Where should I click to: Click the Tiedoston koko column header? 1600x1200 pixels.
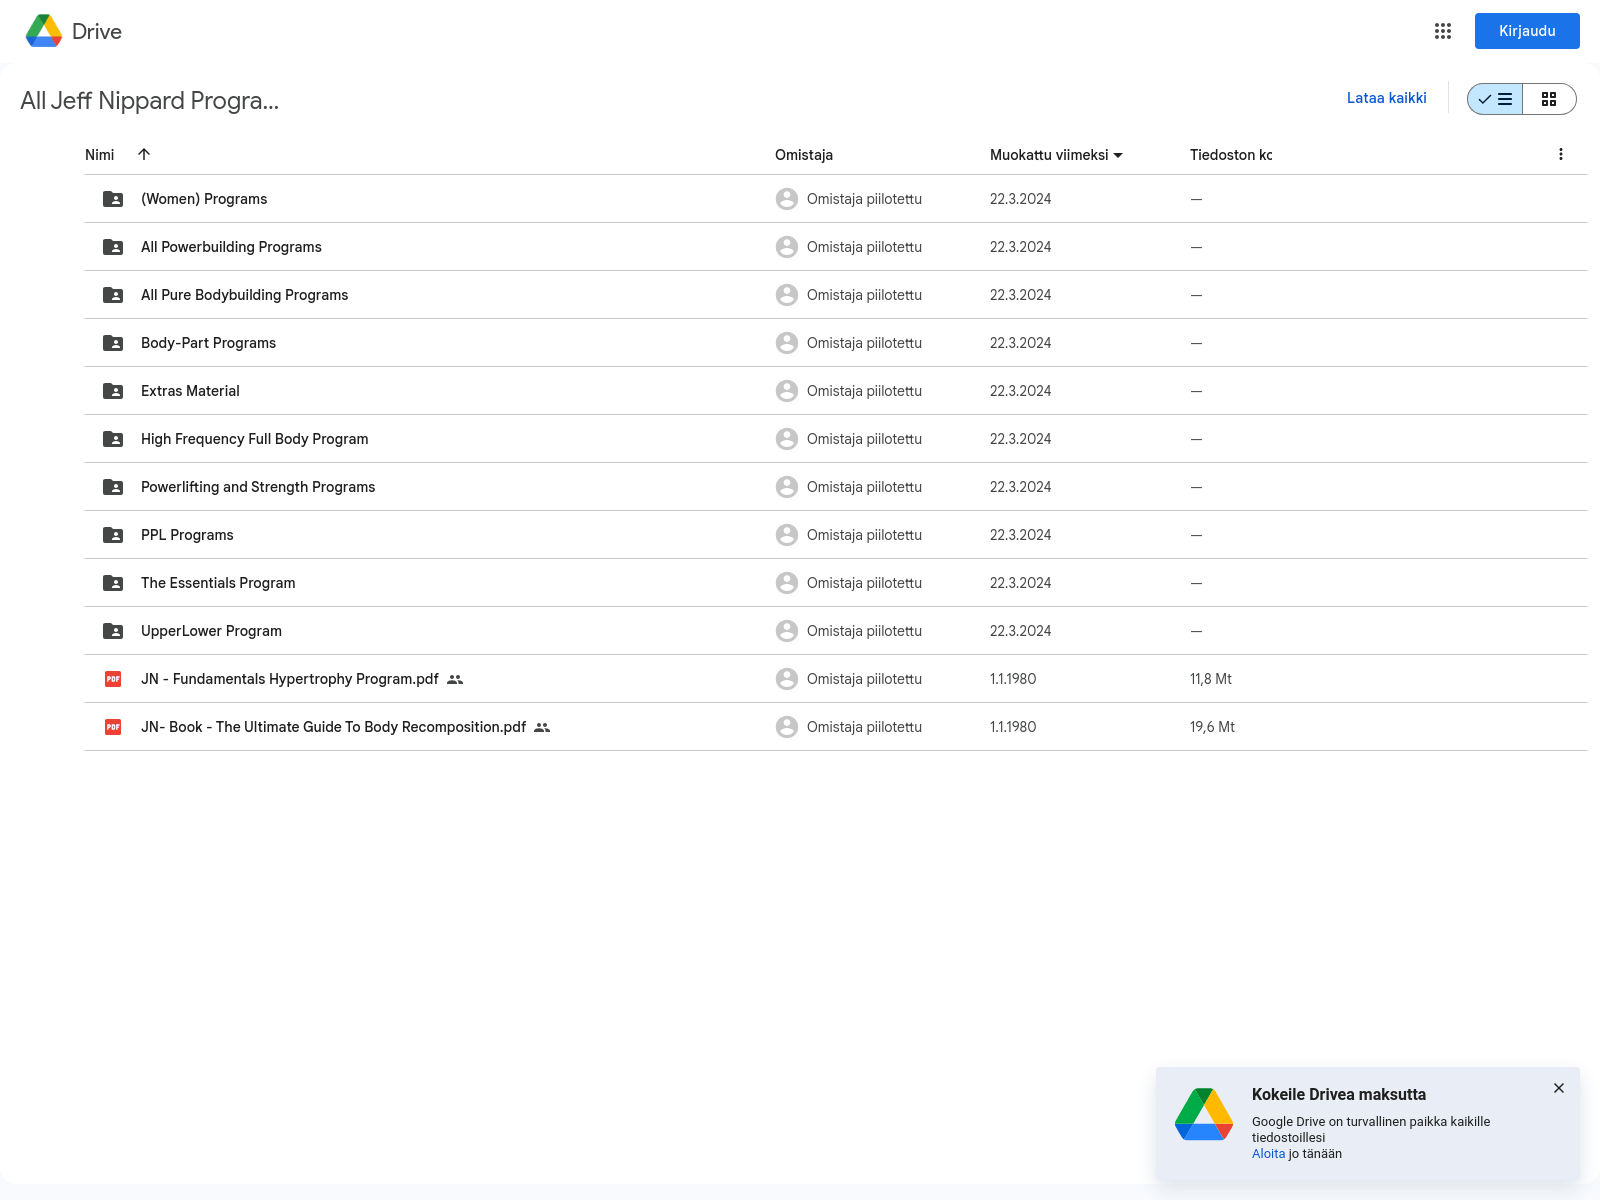click(1231, 155)
